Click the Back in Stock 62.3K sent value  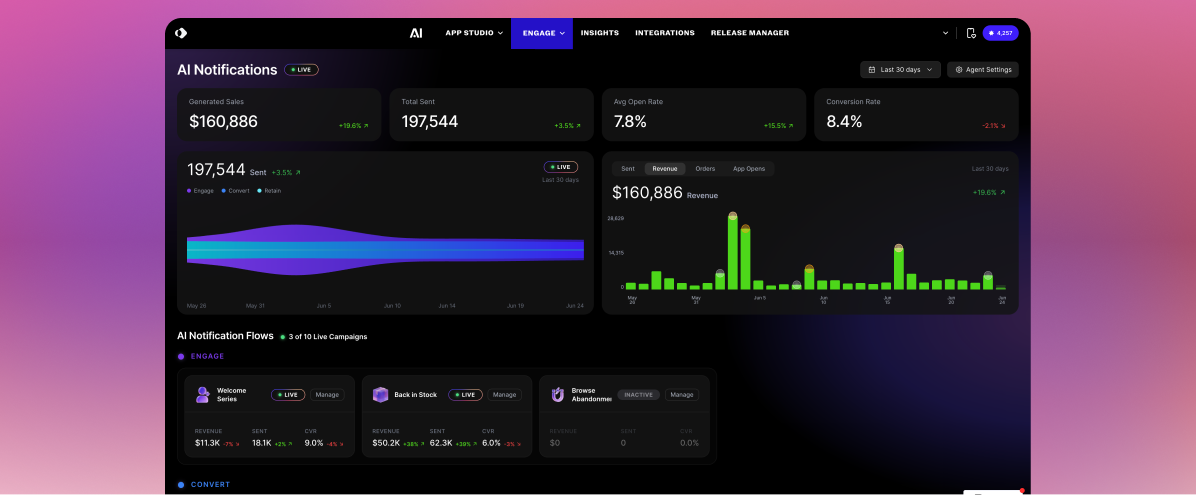click(440, 443)
